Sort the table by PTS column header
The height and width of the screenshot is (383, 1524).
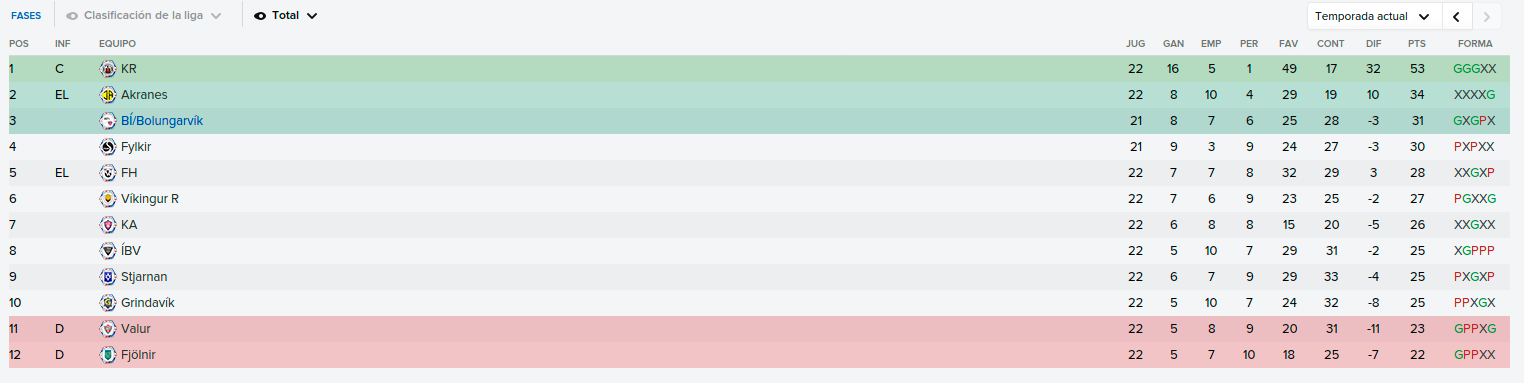[x=1417, y=44]
